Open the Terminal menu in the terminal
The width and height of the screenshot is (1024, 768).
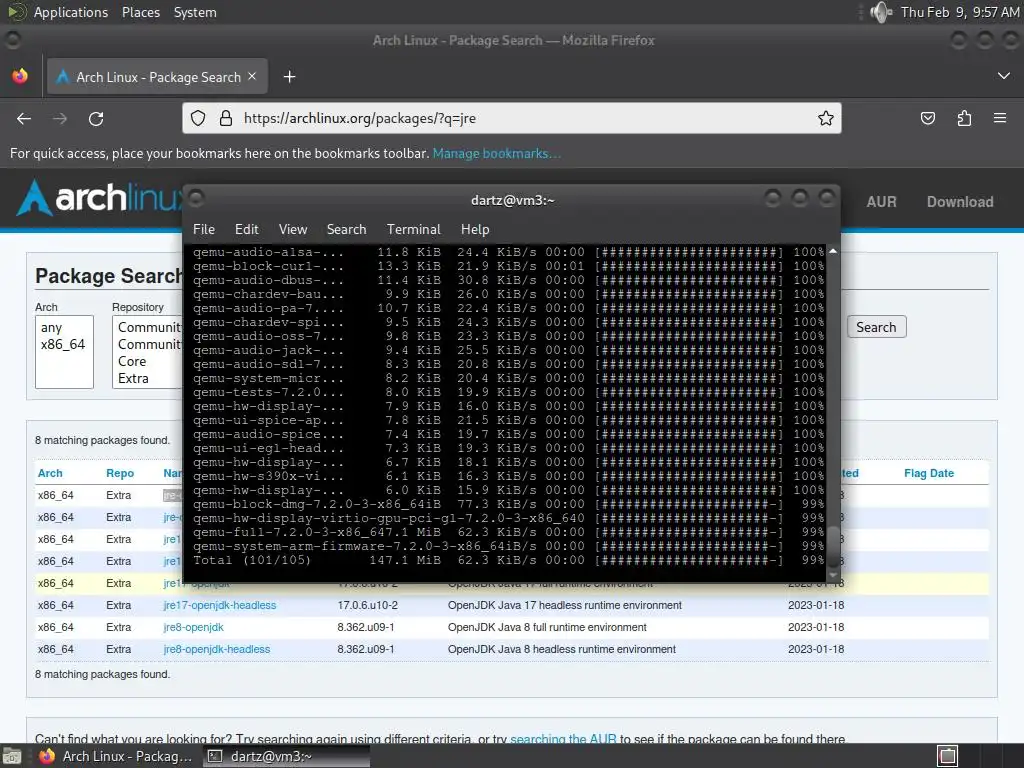coord(413,229)
